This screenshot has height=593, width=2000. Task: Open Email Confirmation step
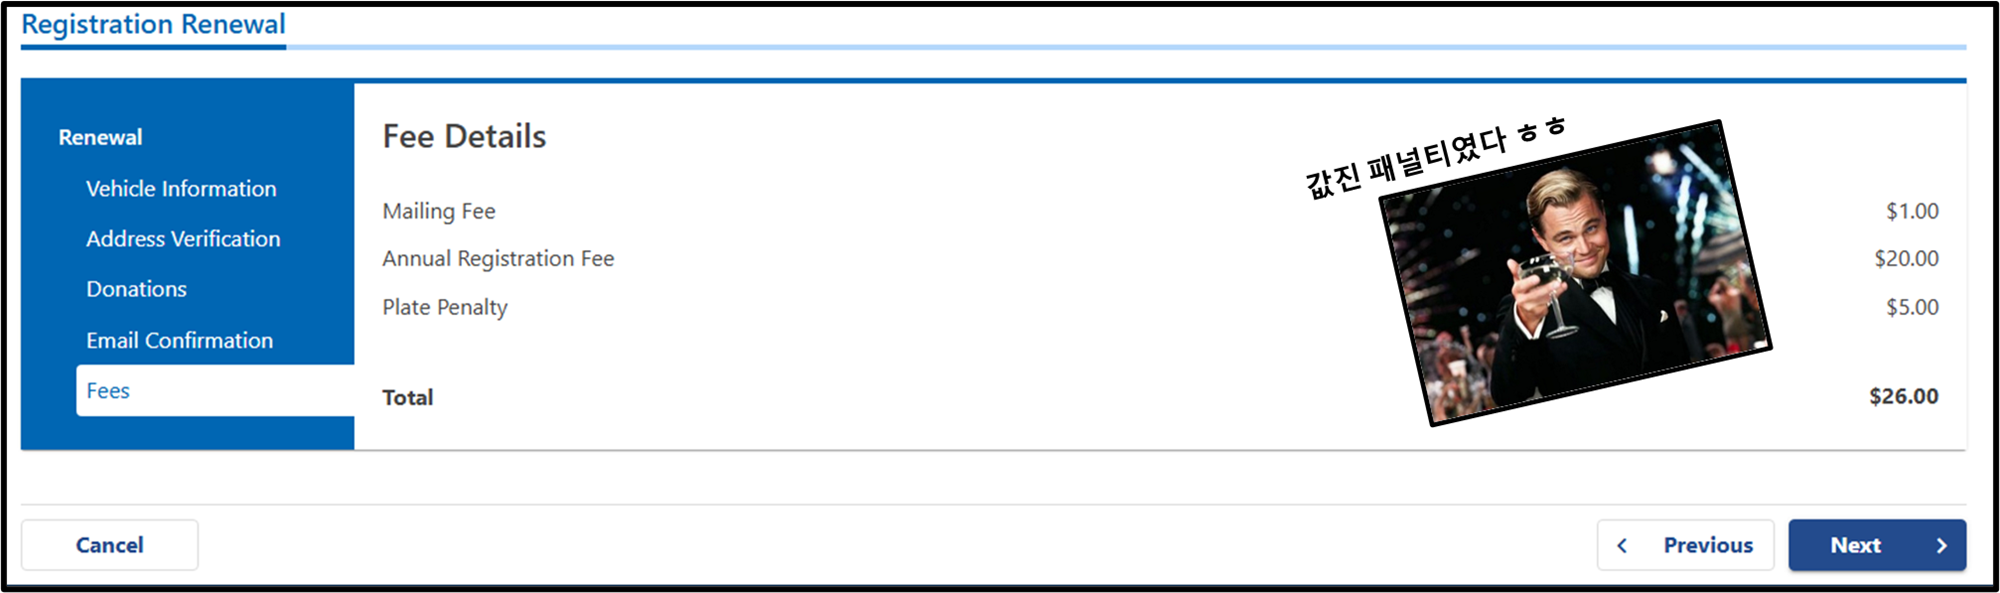179,340
